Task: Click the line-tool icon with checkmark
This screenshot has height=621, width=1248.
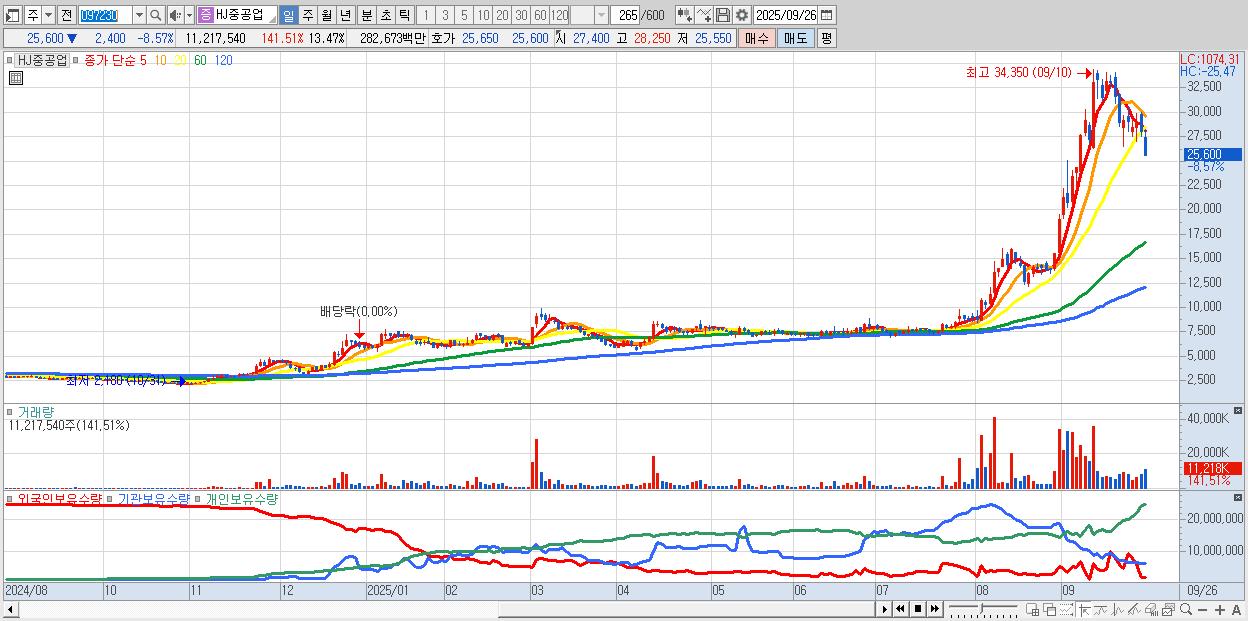Action: (x=704, y=15)
